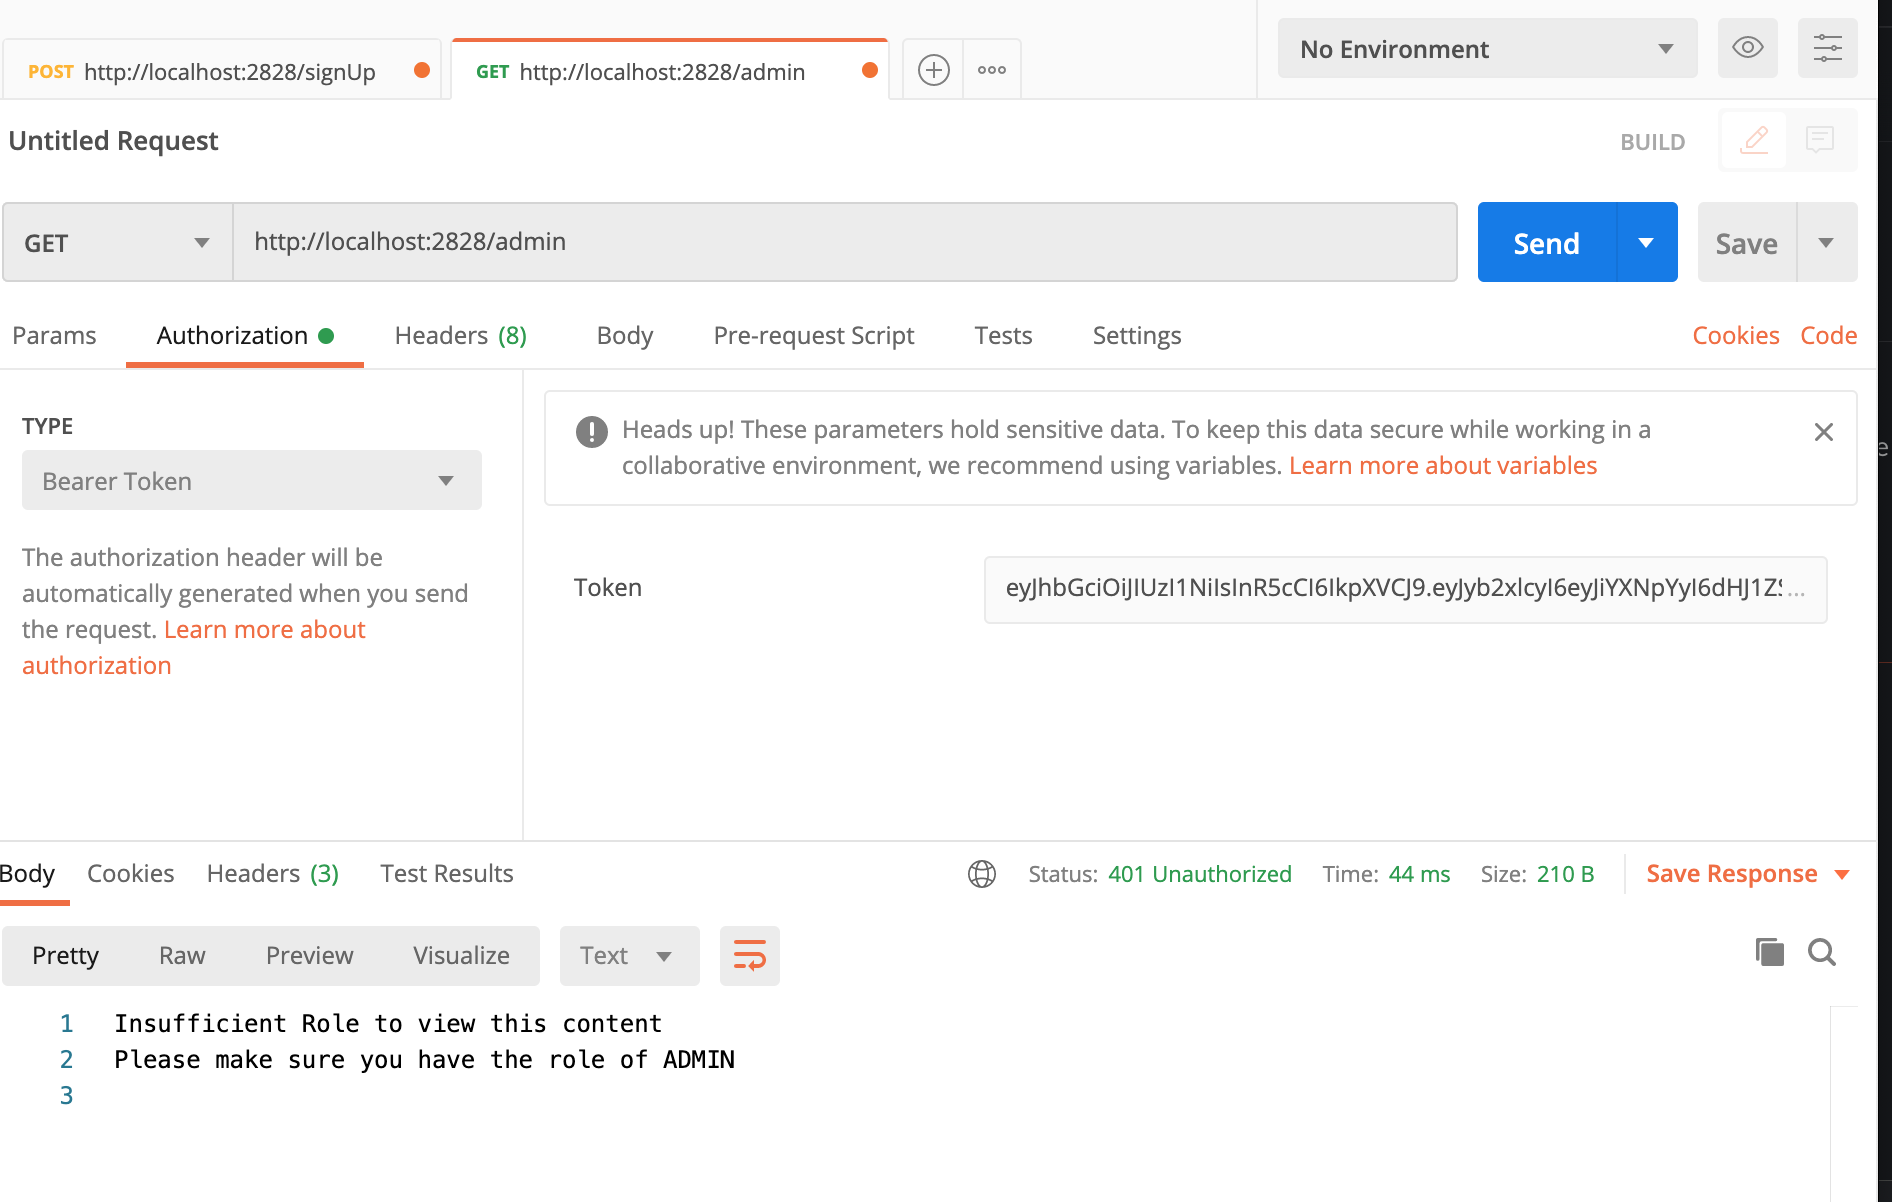
Task: Expand the Text response format dropdown
Action: [x=628, y=956]
